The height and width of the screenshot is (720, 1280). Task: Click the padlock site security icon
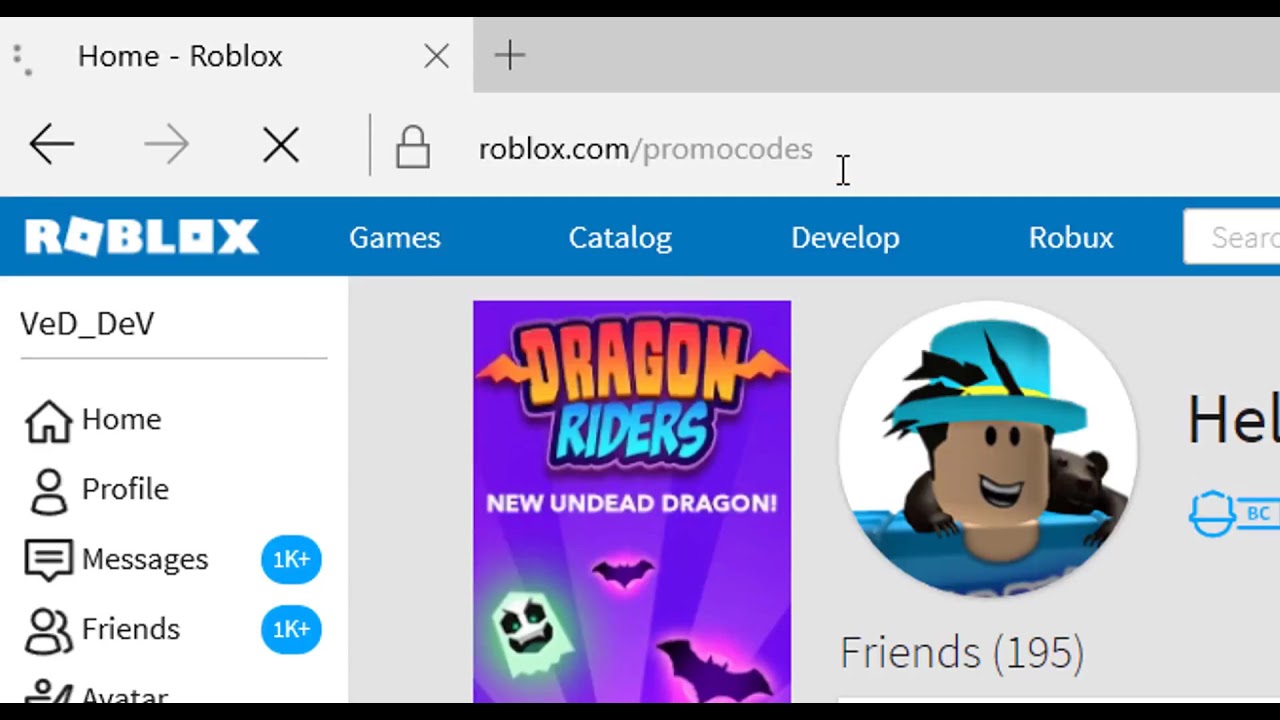pyautogui.click(x=412, y=147)
